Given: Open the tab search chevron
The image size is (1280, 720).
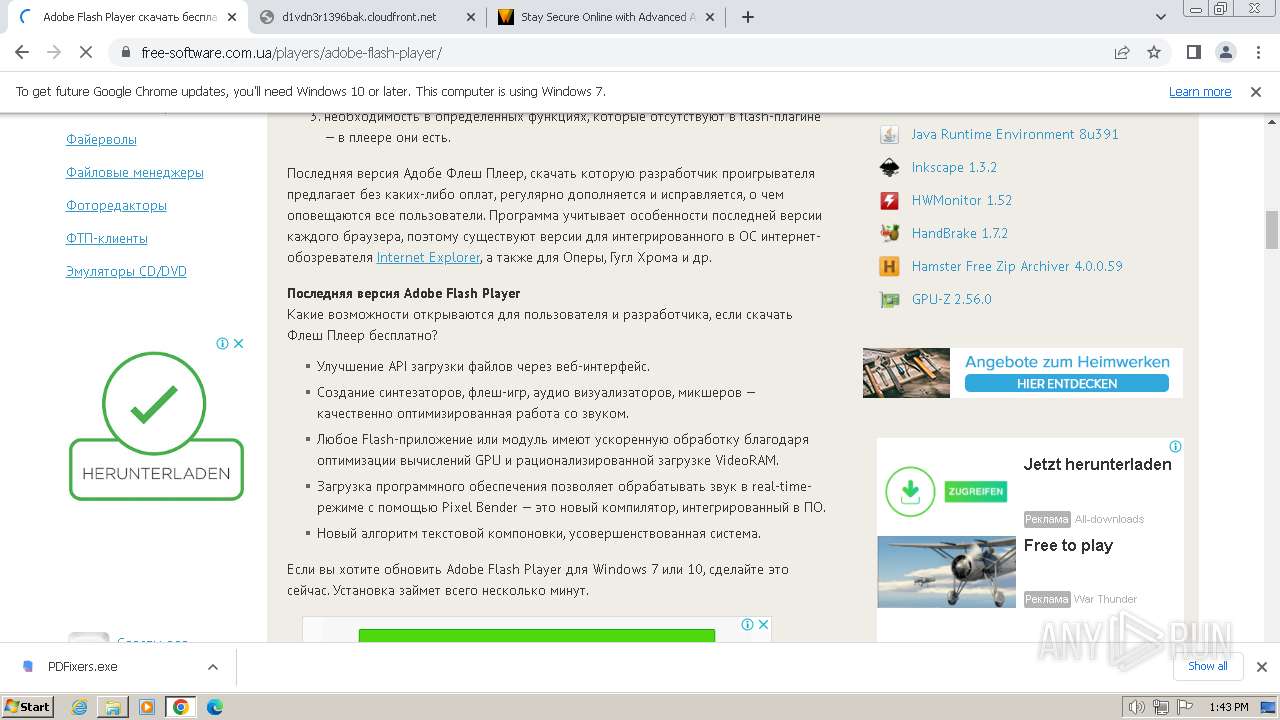Looking at the screenshot, I should [x=1161, y=17].
